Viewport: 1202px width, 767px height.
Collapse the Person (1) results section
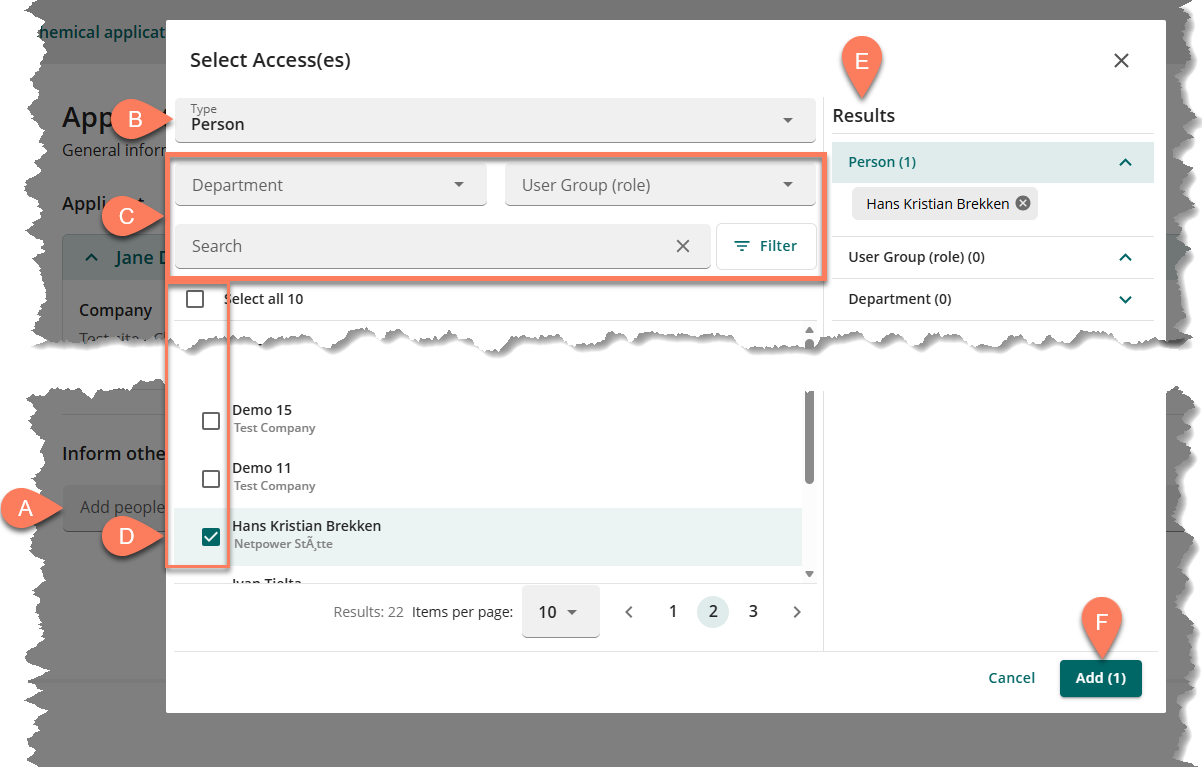(1125, 162)
